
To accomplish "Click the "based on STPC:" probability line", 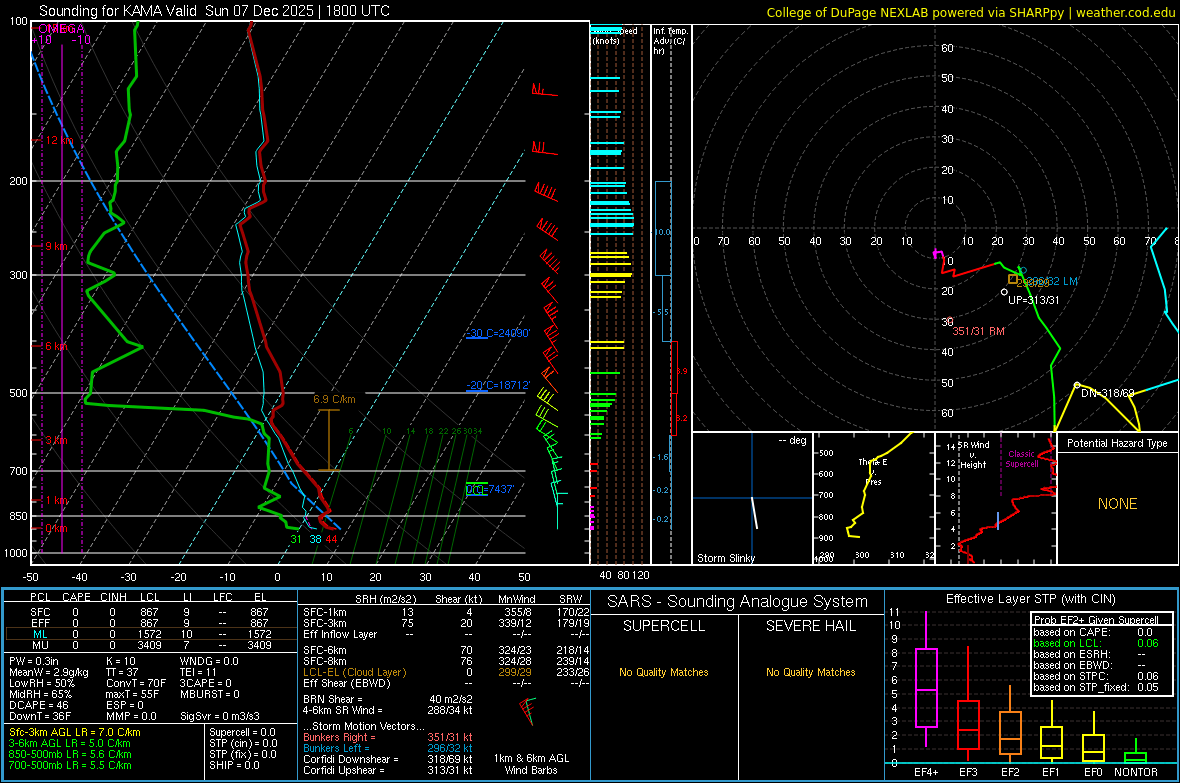I will tap(1096, 676).
